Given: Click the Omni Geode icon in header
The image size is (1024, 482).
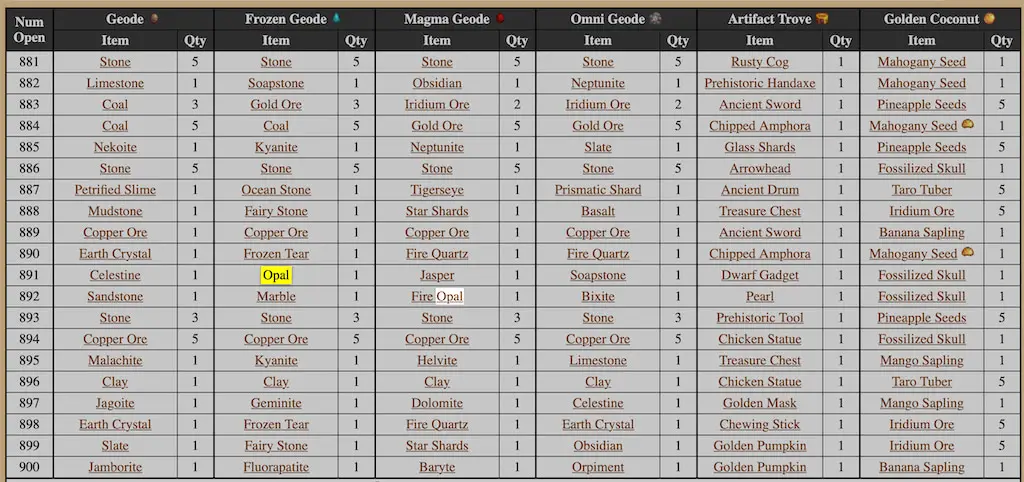Looking at the screenshot, I should pyautogui.click(x=656, y=19).
